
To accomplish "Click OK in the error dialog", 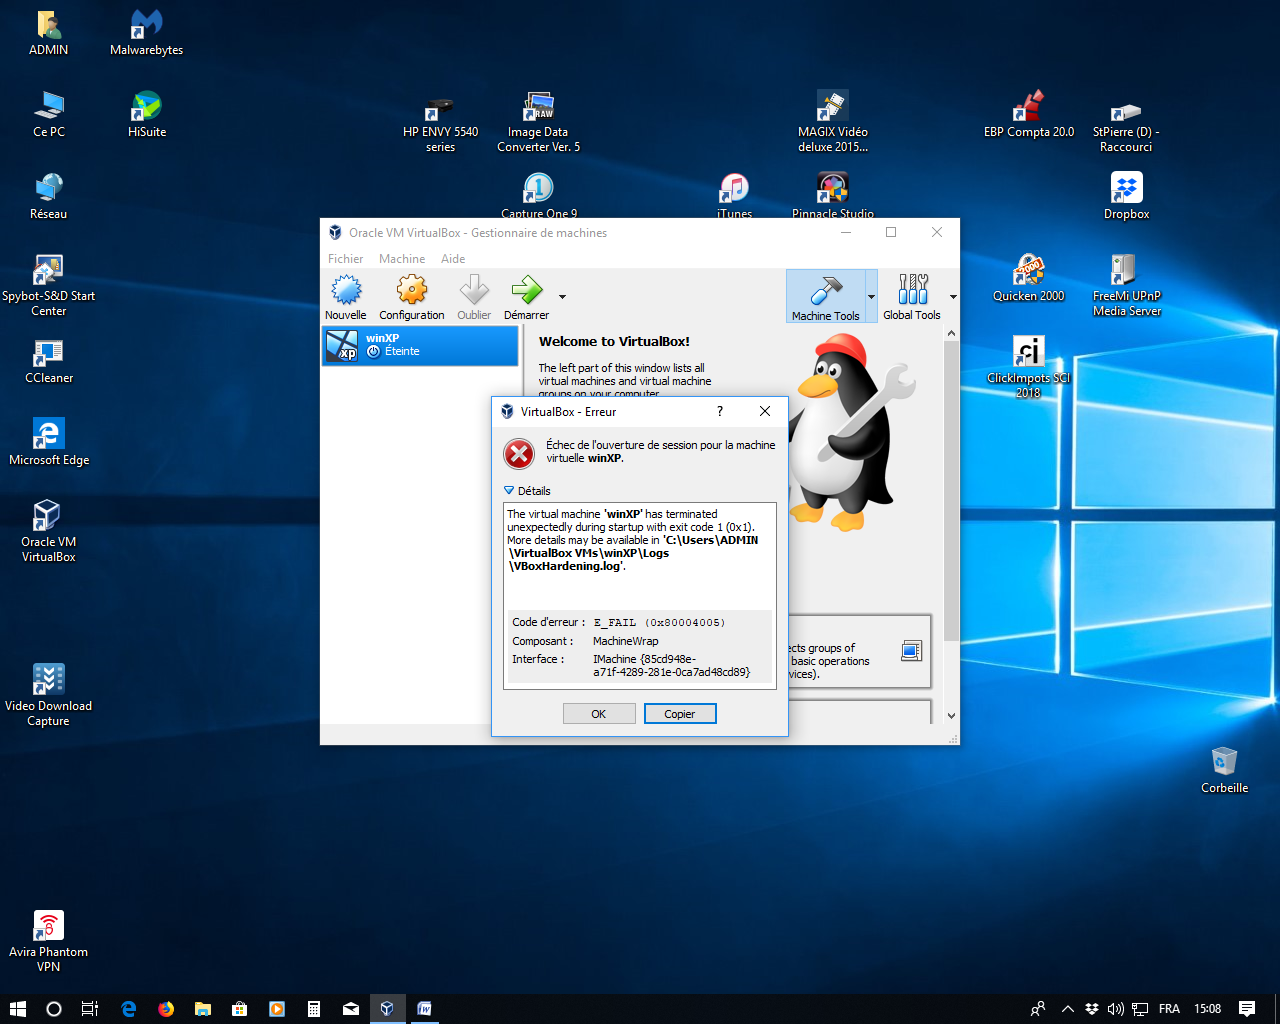I will 599,714.
